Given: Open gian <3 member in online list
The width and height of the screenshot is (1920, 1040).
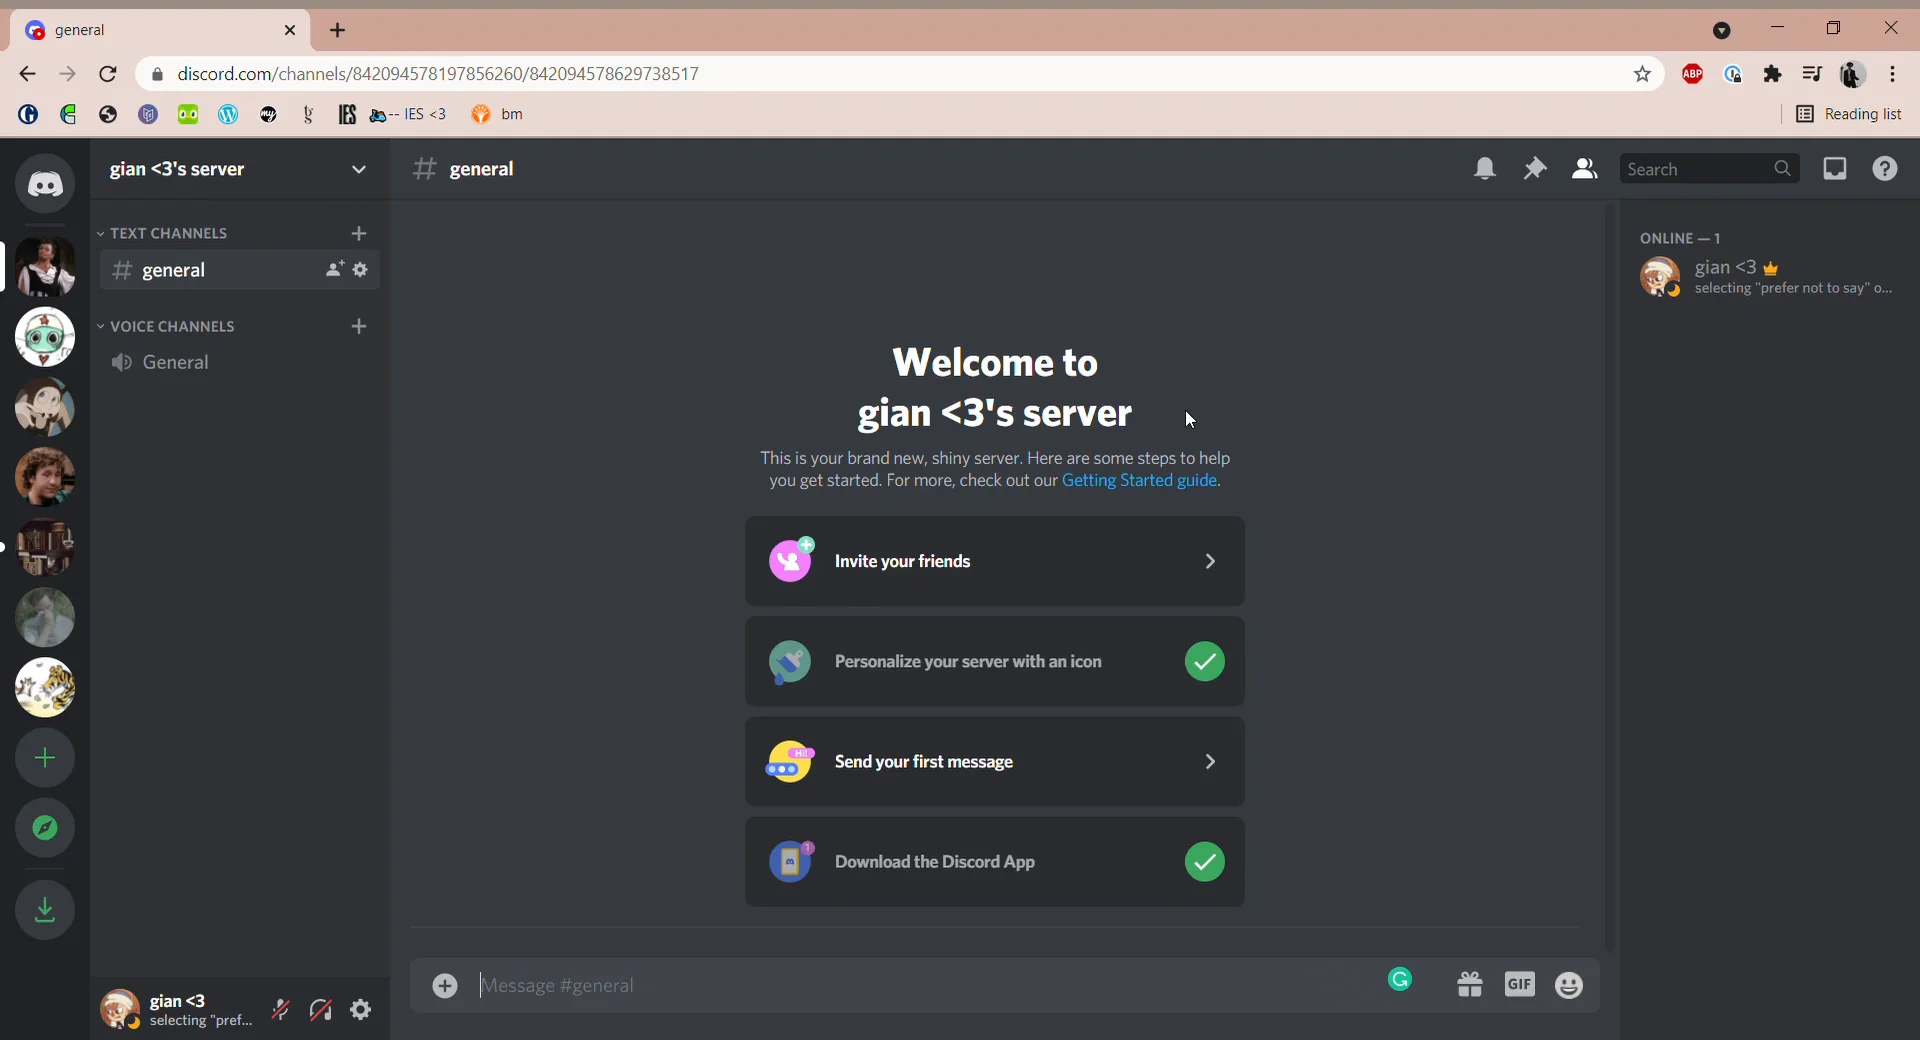Looking at the screenshot, I should 1769,277.
